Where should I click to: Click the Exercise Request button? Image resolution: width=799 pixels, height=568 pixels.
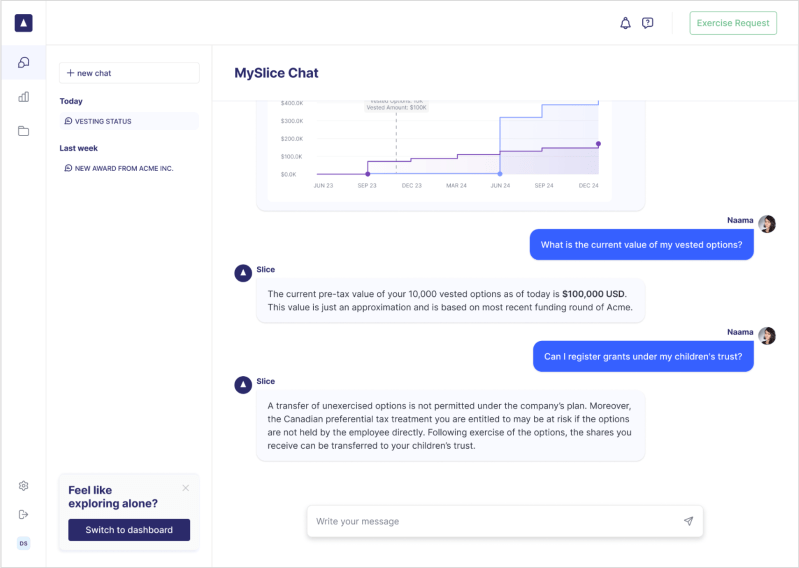point(733,23)
